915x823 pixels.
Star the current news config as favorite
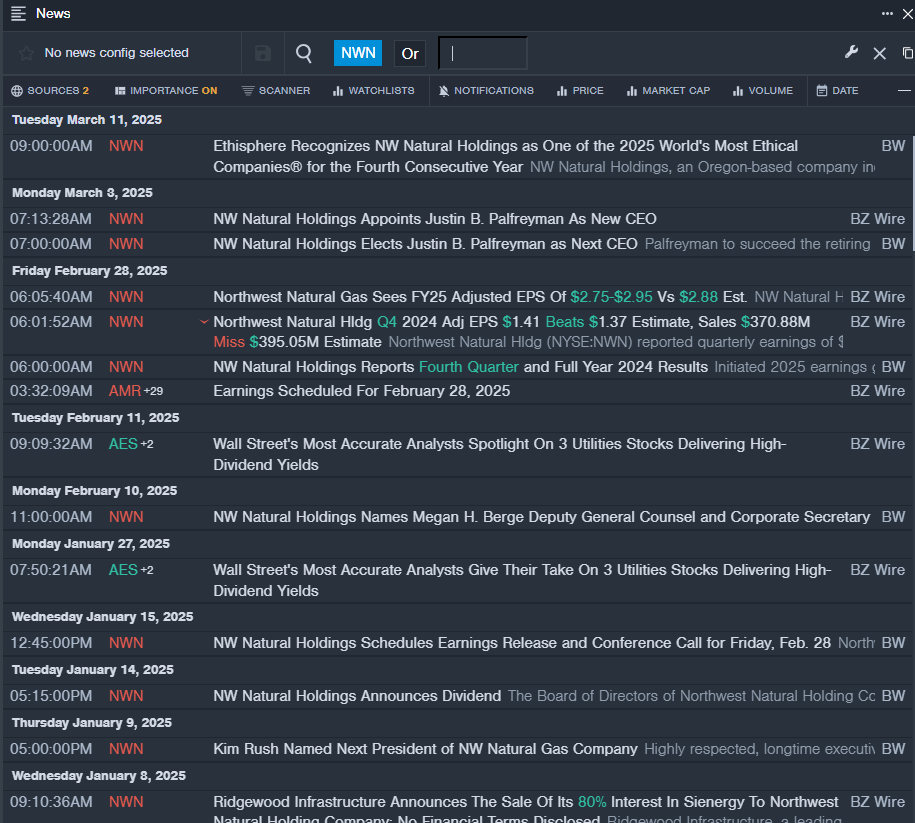click(x=26, y=53)
